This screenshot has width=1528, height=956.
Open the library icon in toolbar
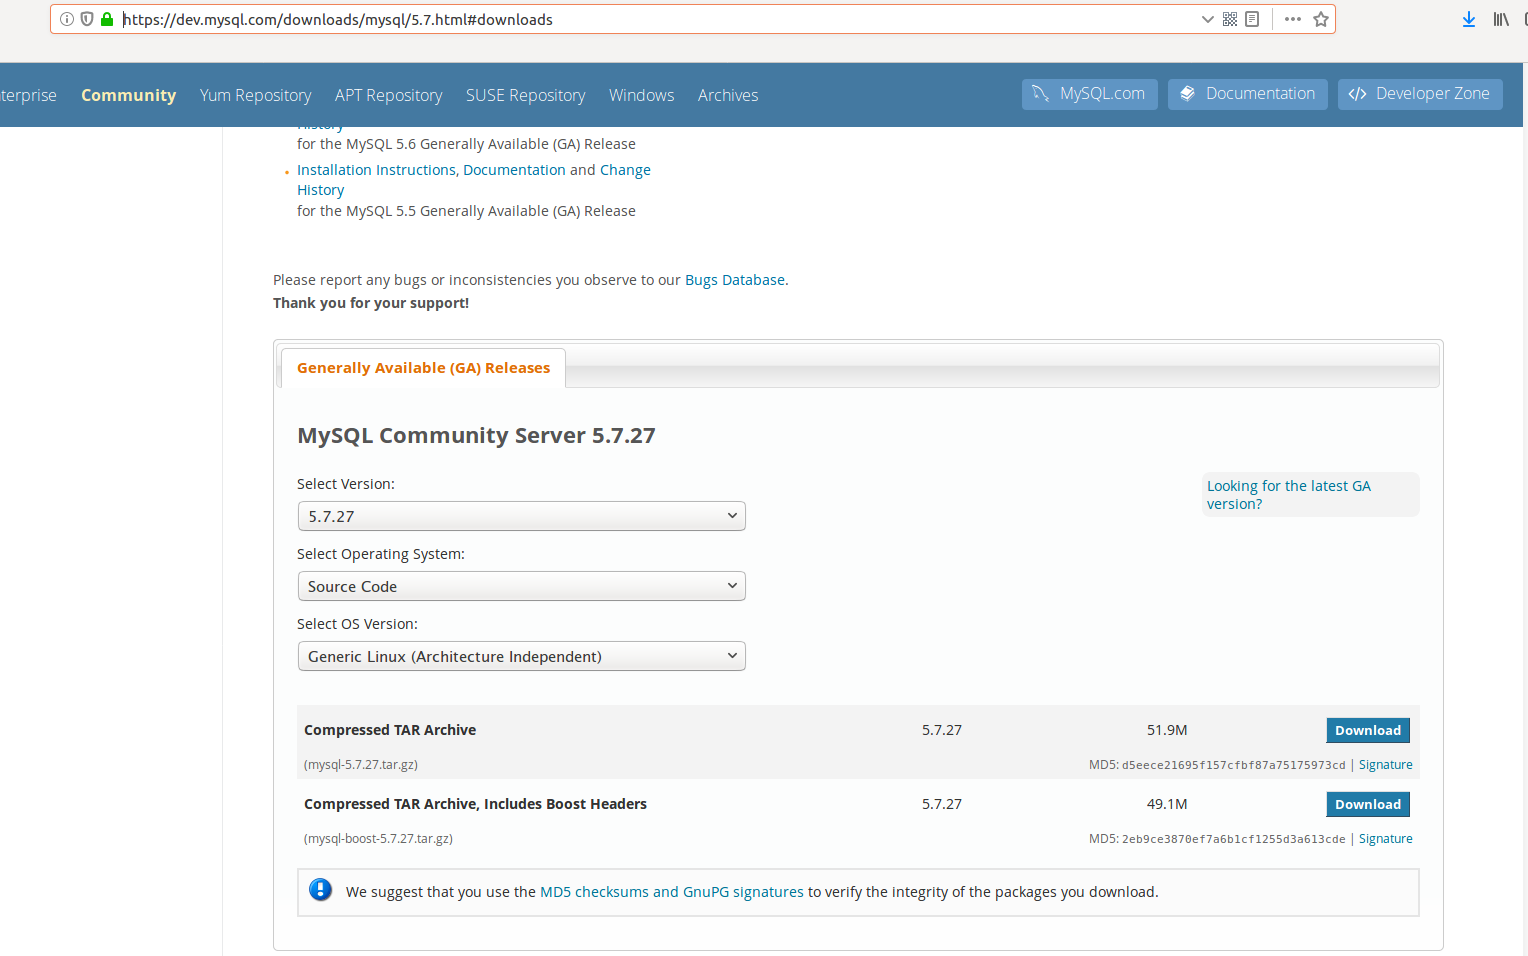1501,19
